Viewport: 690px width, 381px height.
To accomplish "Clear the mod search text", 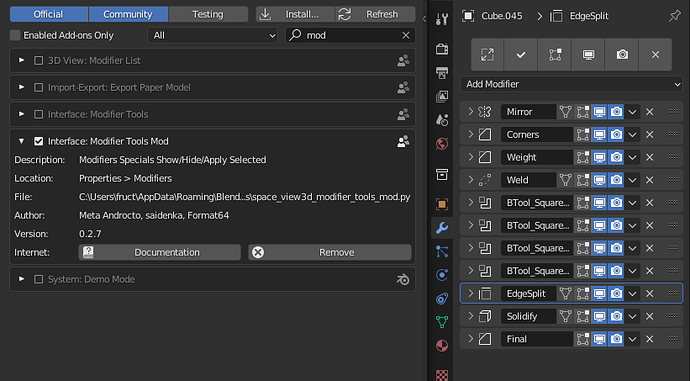I will click(405, 35).
